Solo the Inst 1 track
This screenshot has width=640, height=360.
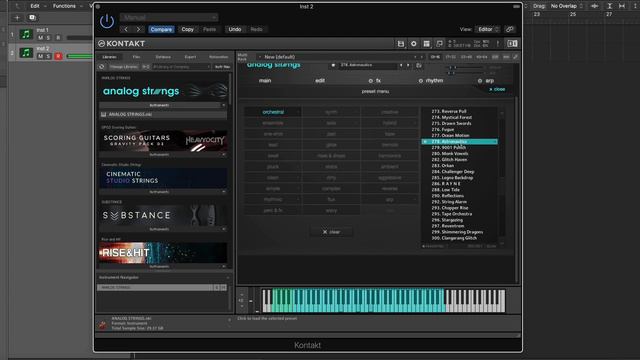point(48,38)
